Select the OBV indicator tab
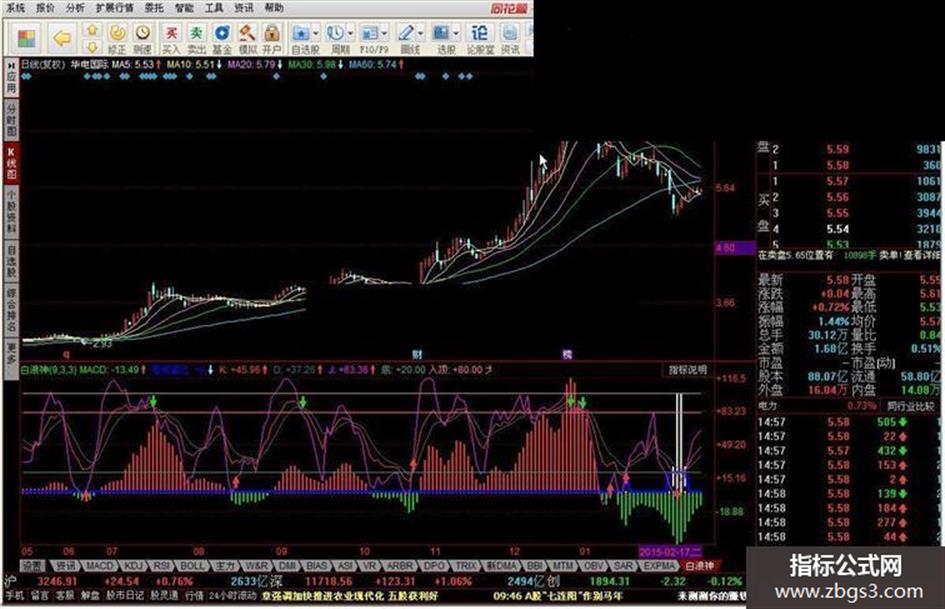 coord(594,566)
